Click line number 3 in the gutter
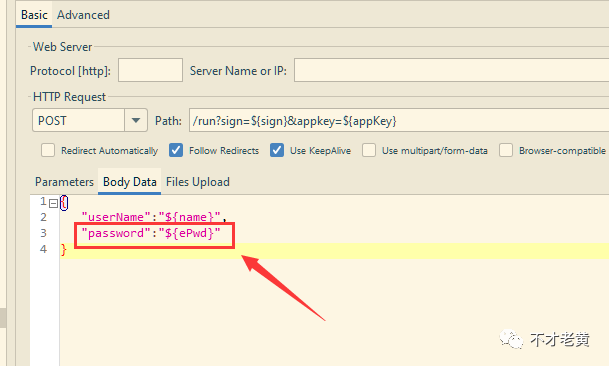Image resolution: width=609 pixels, height=366 pixels. pos(44,233)
